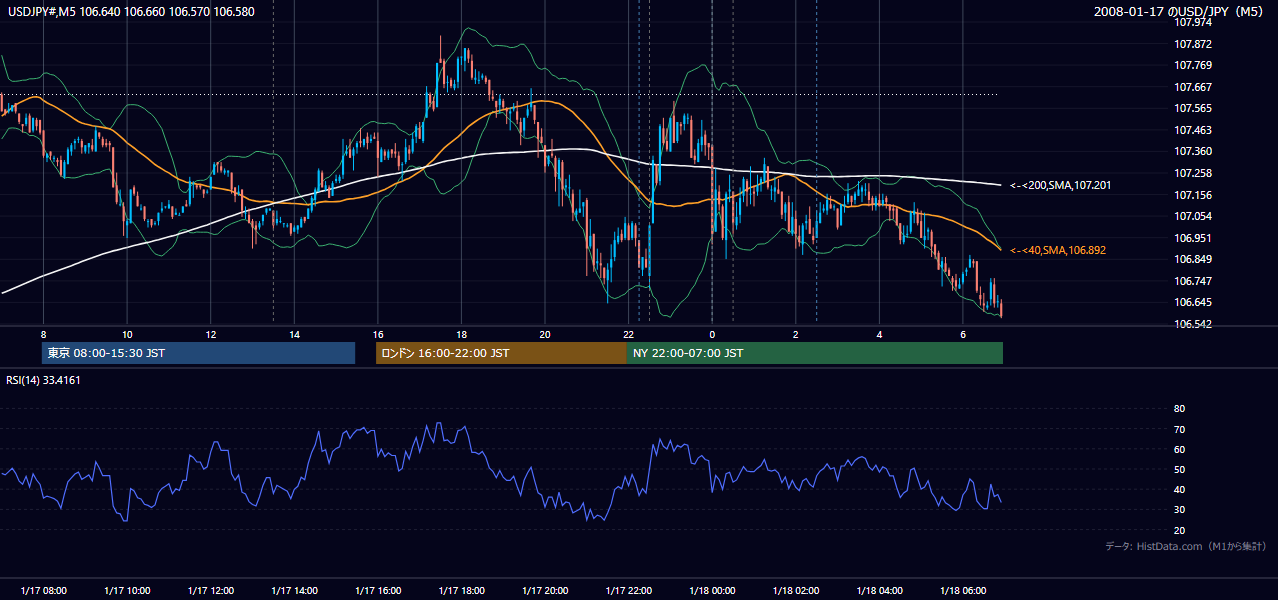Click price axis value 107.769
This screenshot has height=600, width=1278.
[1194, 66]
